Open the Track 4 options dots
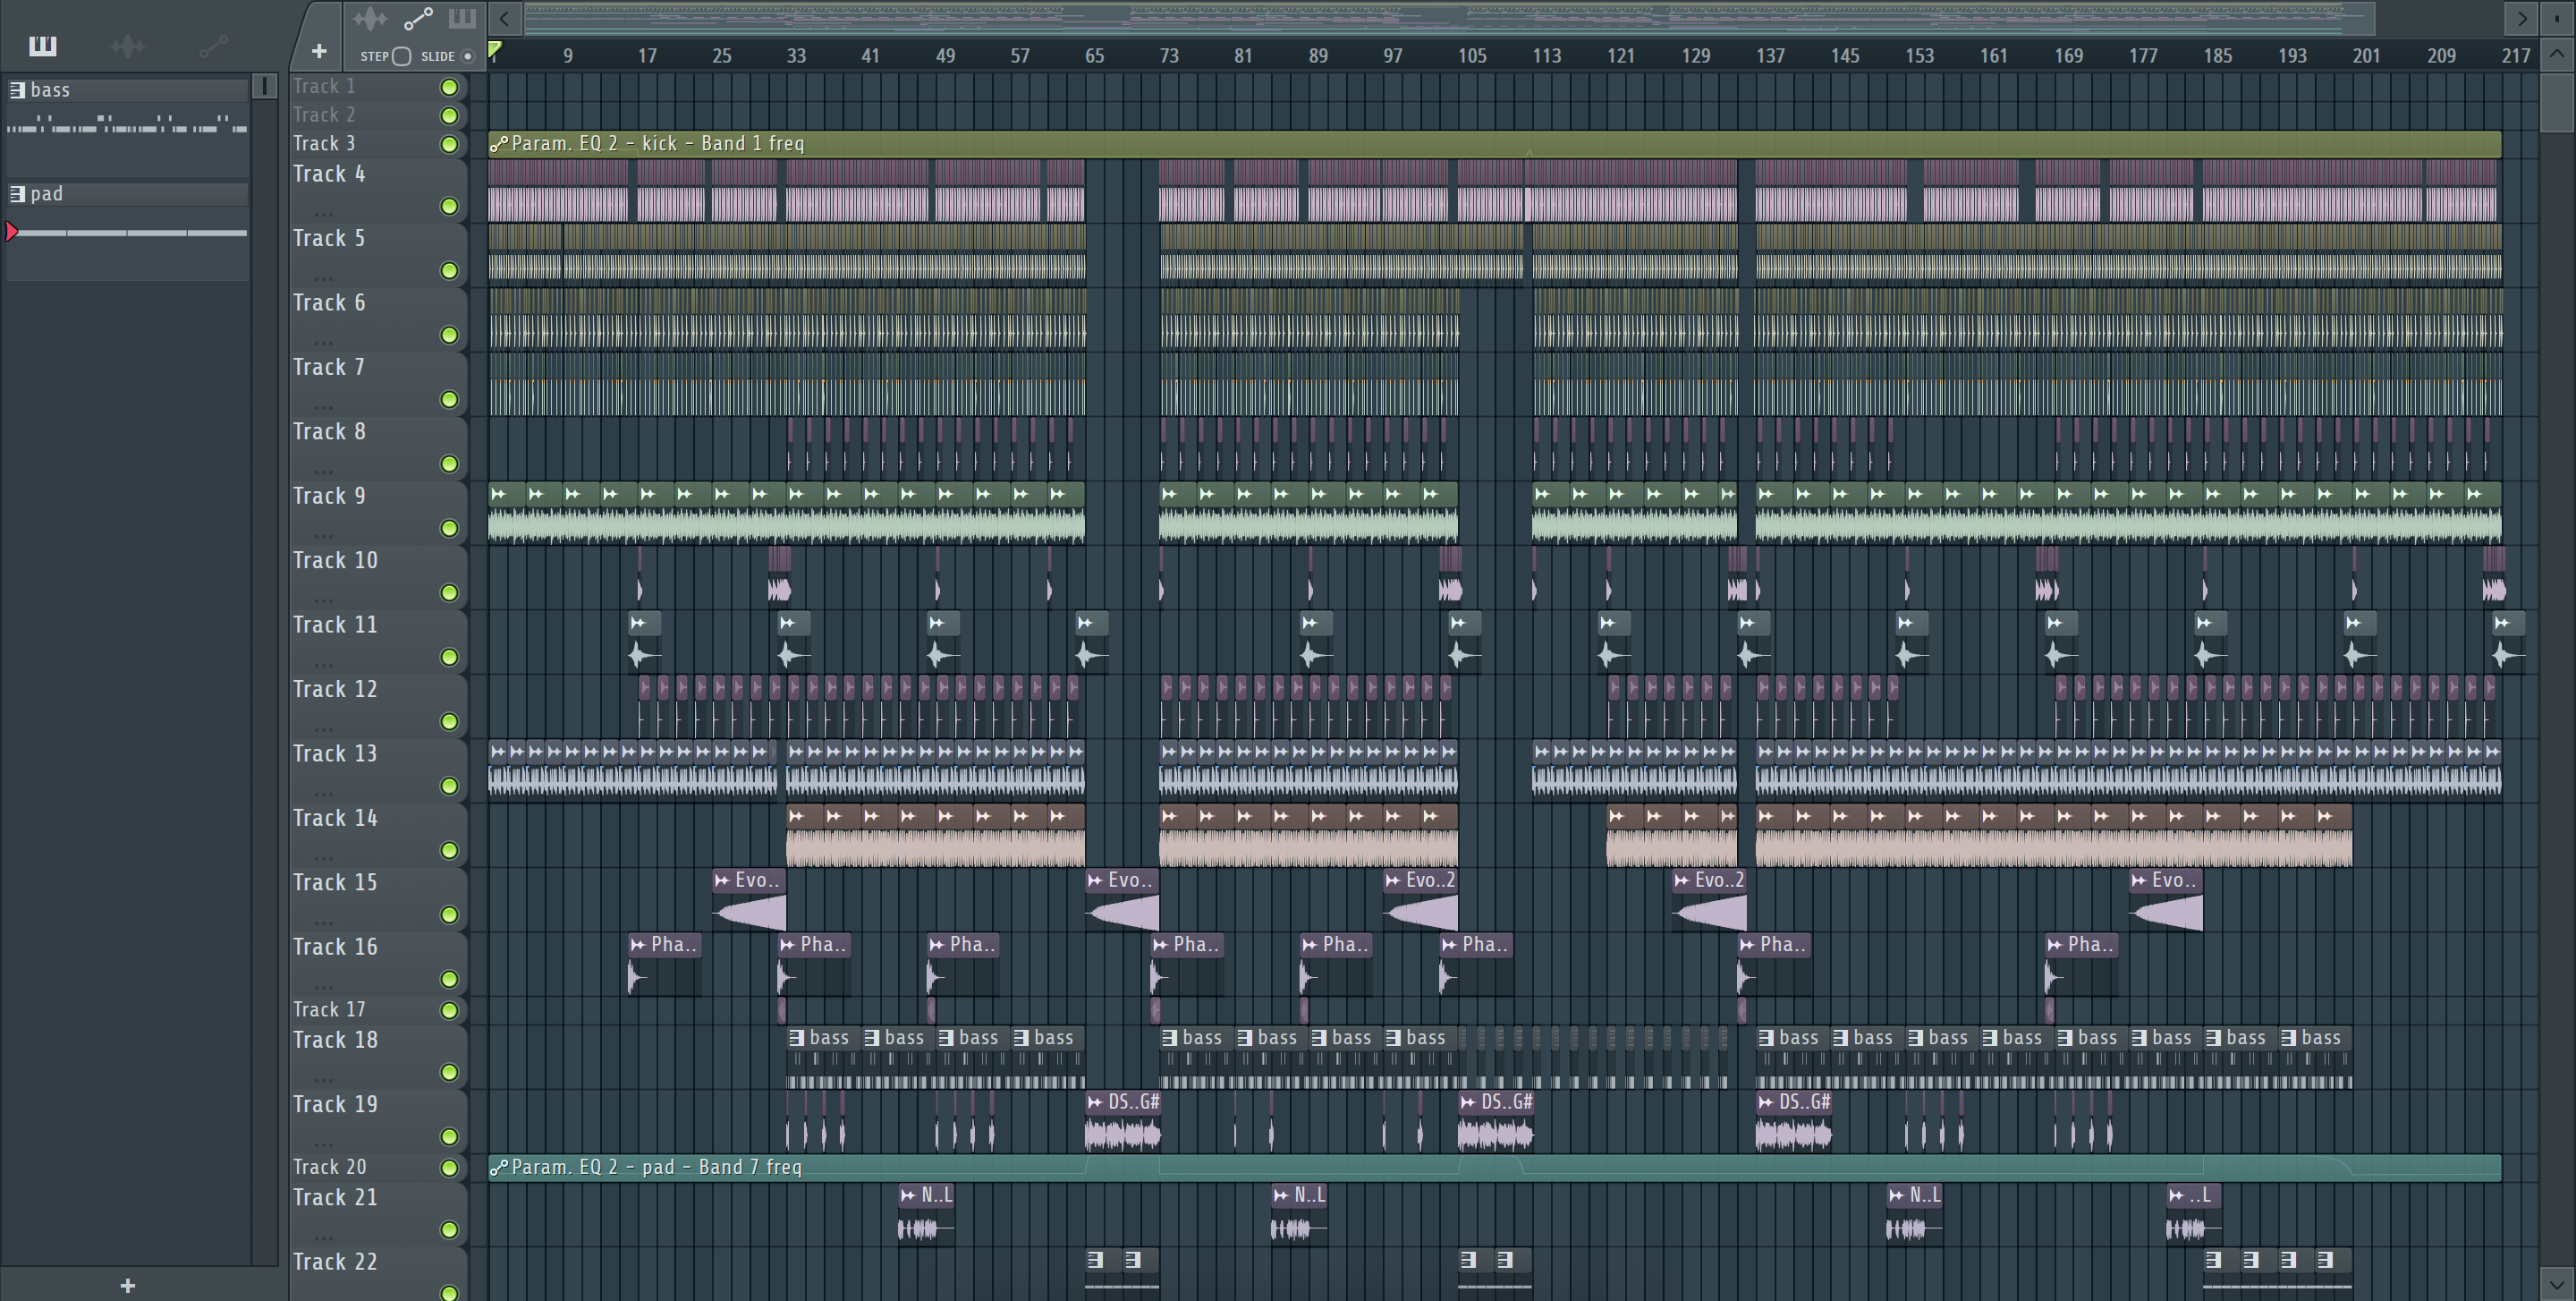Viewport: 2576px width, 1301px height. 323,214
